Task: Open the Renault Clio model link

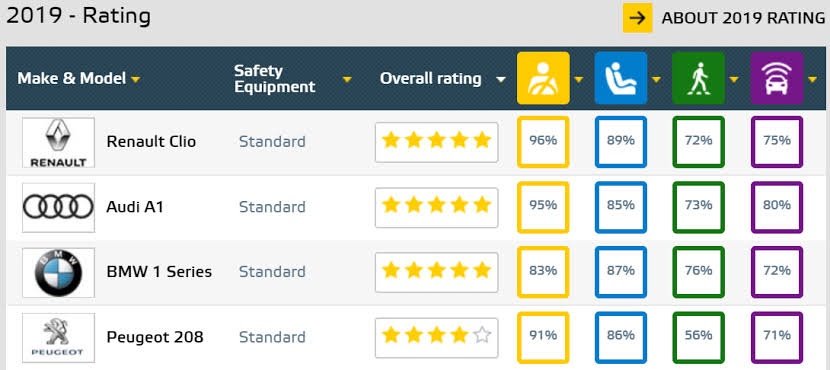Action: tap(151, 142)
